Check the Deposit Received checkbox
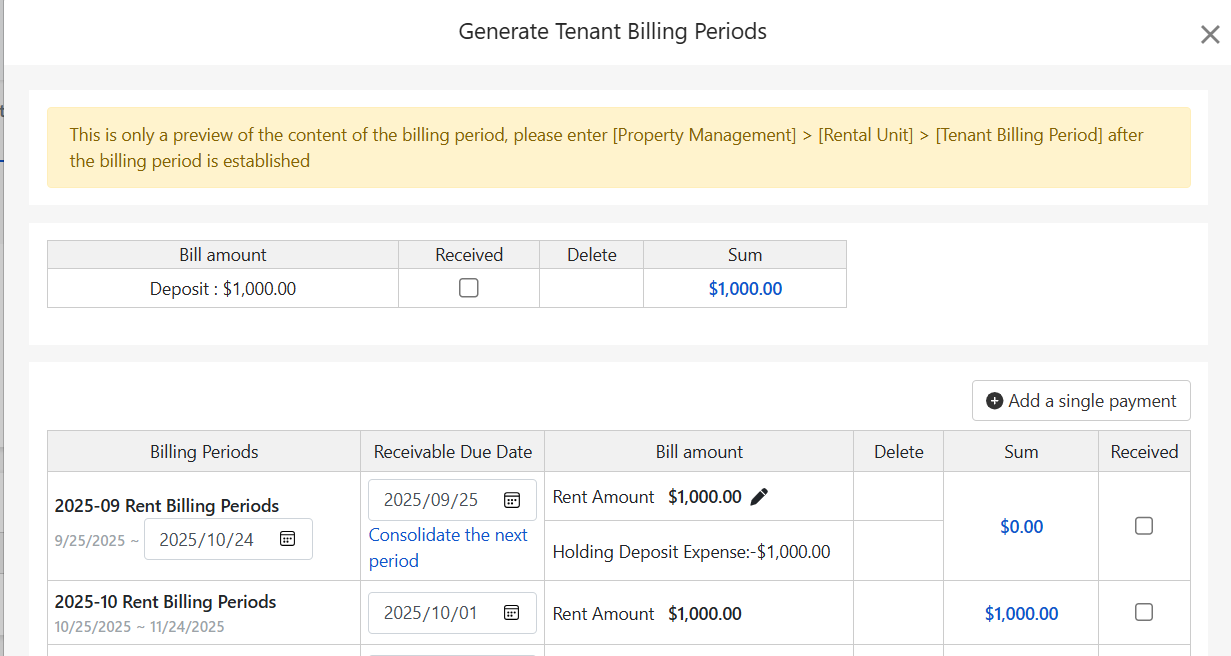Image resolution: width=1231 pixels, height=656 pixels. [468, 288]
